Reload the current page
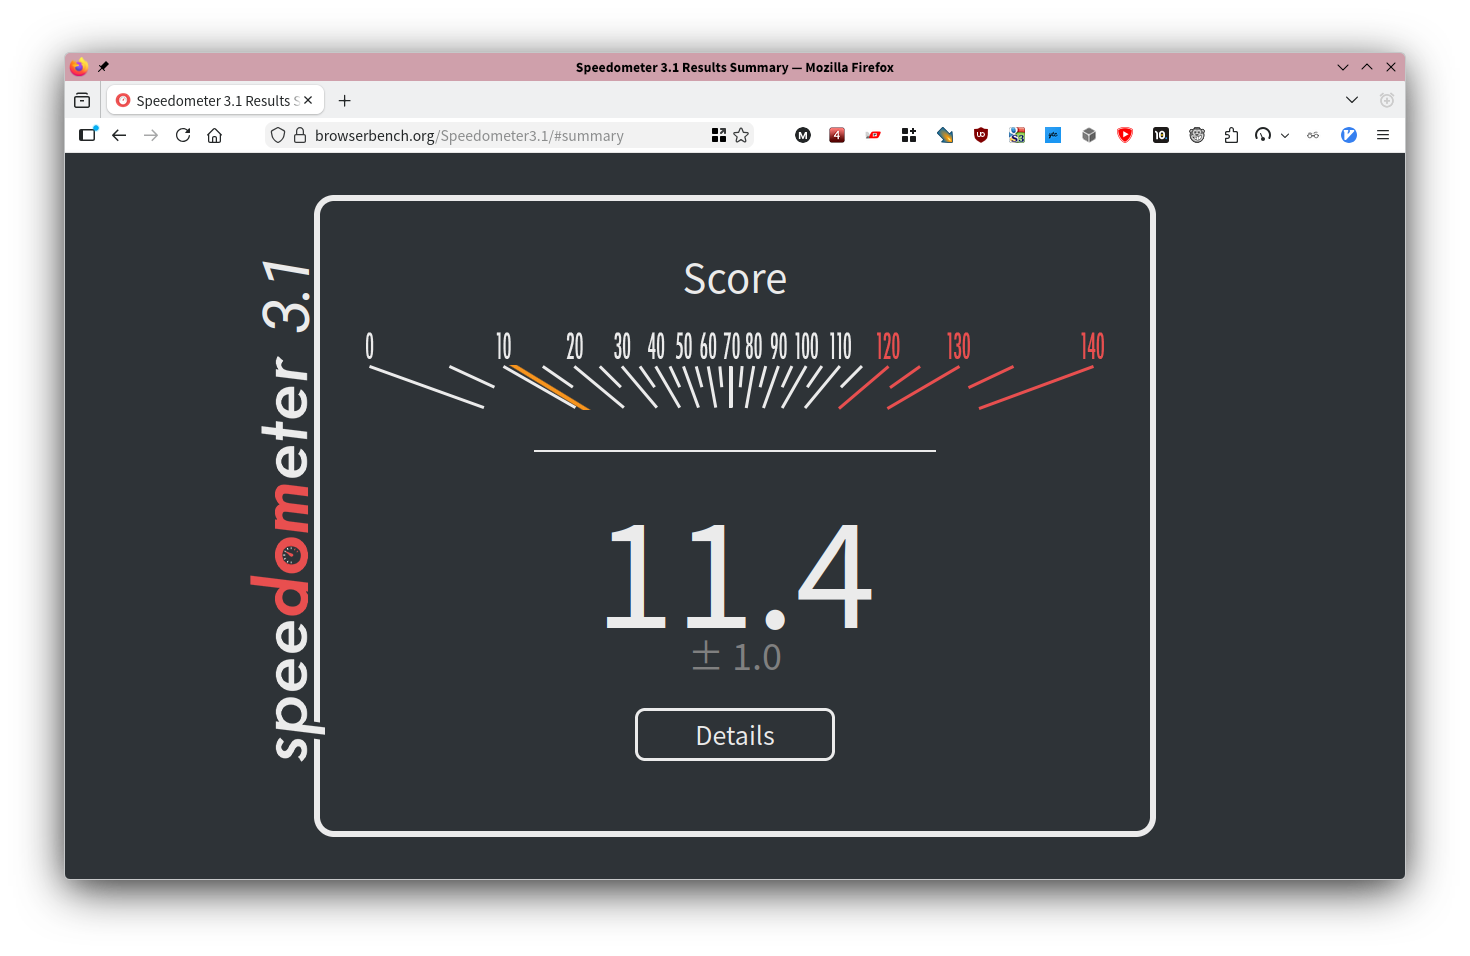This screenshot has width=1470, height=956. coord(183,135)
